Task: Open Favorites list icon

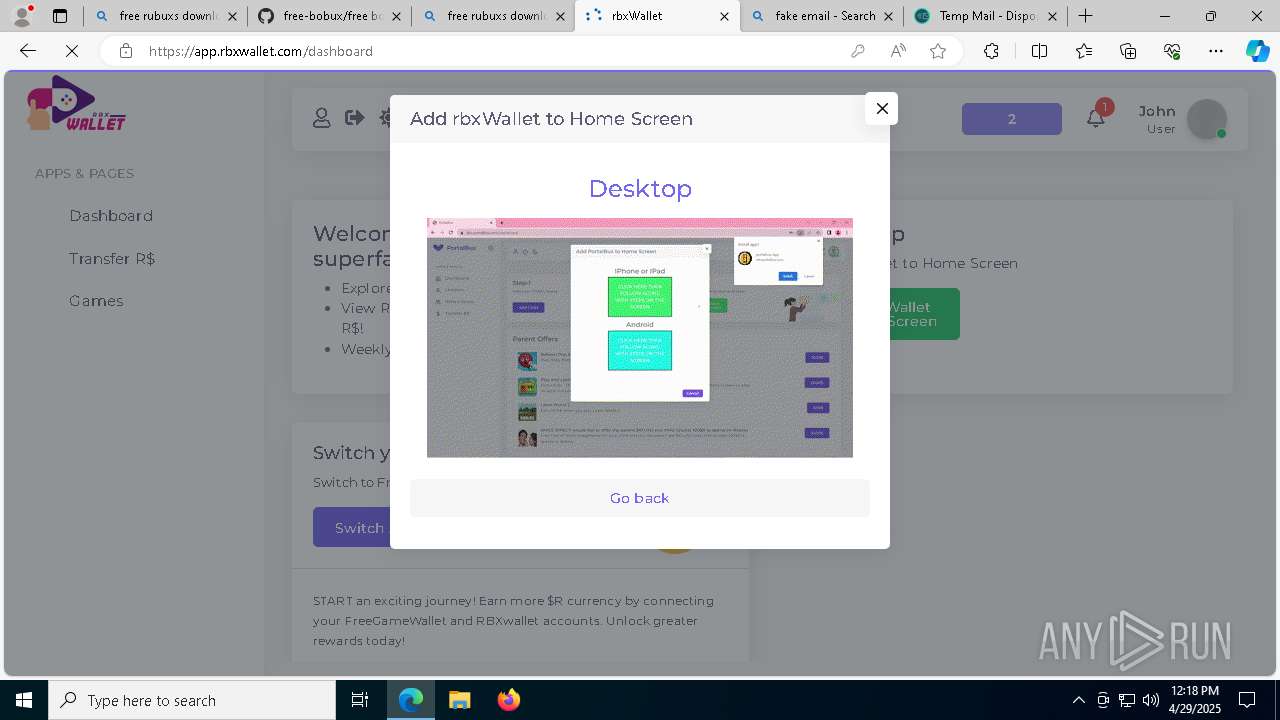Action: [1084, 51]
